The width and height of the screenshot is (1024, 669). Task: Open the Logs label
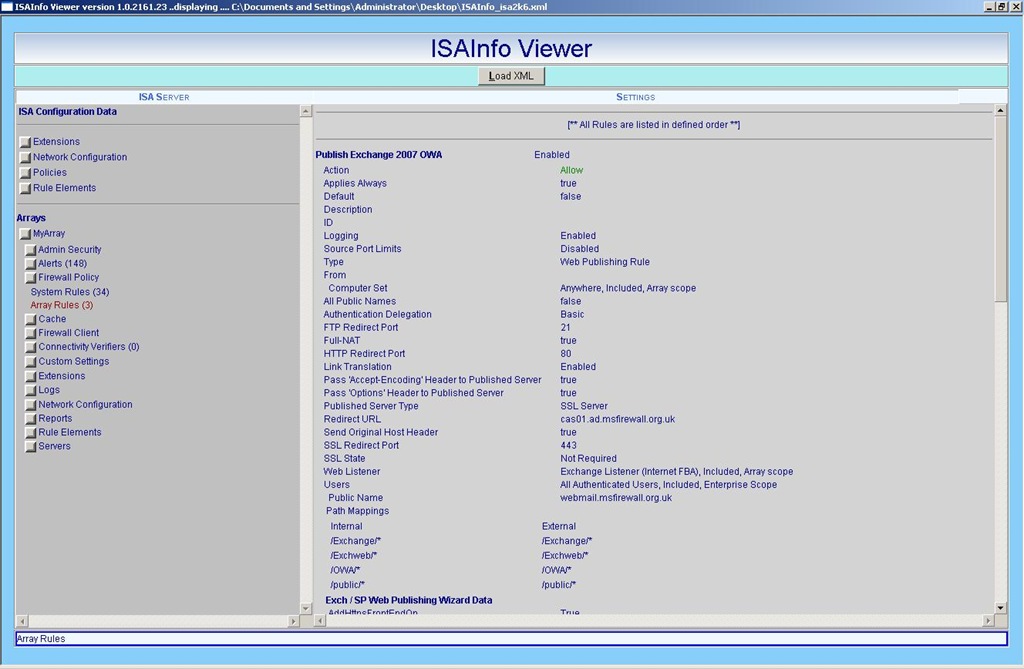tap(49, 390)
